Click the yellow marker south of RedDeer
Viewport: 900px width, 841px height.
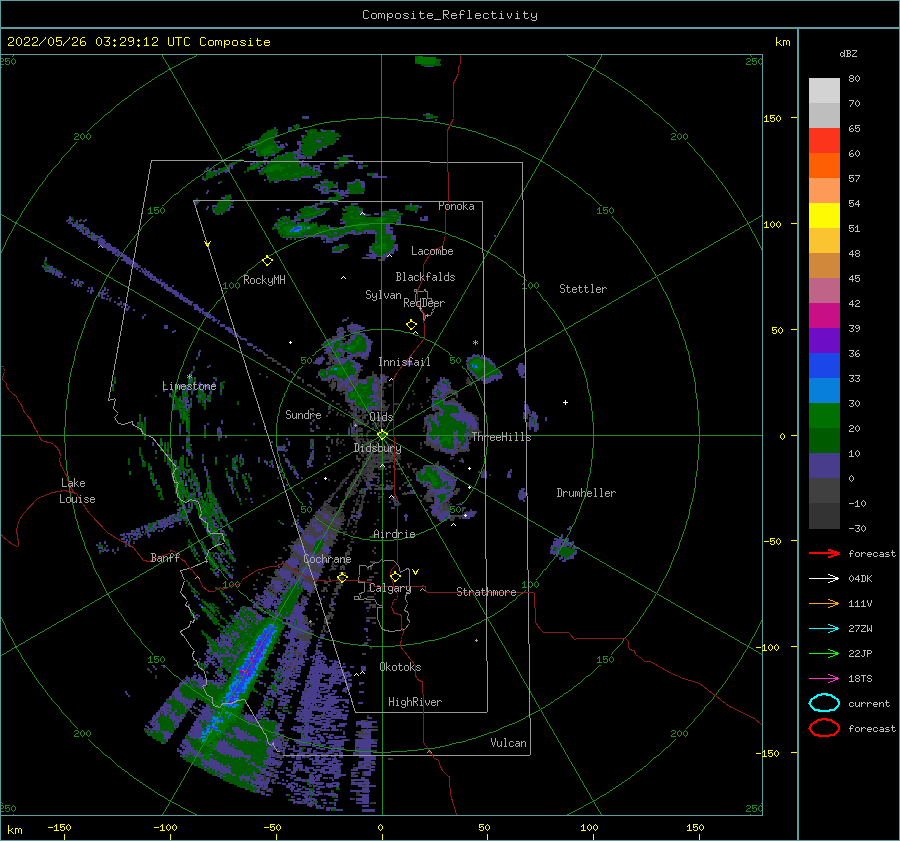tap(412, 325)
